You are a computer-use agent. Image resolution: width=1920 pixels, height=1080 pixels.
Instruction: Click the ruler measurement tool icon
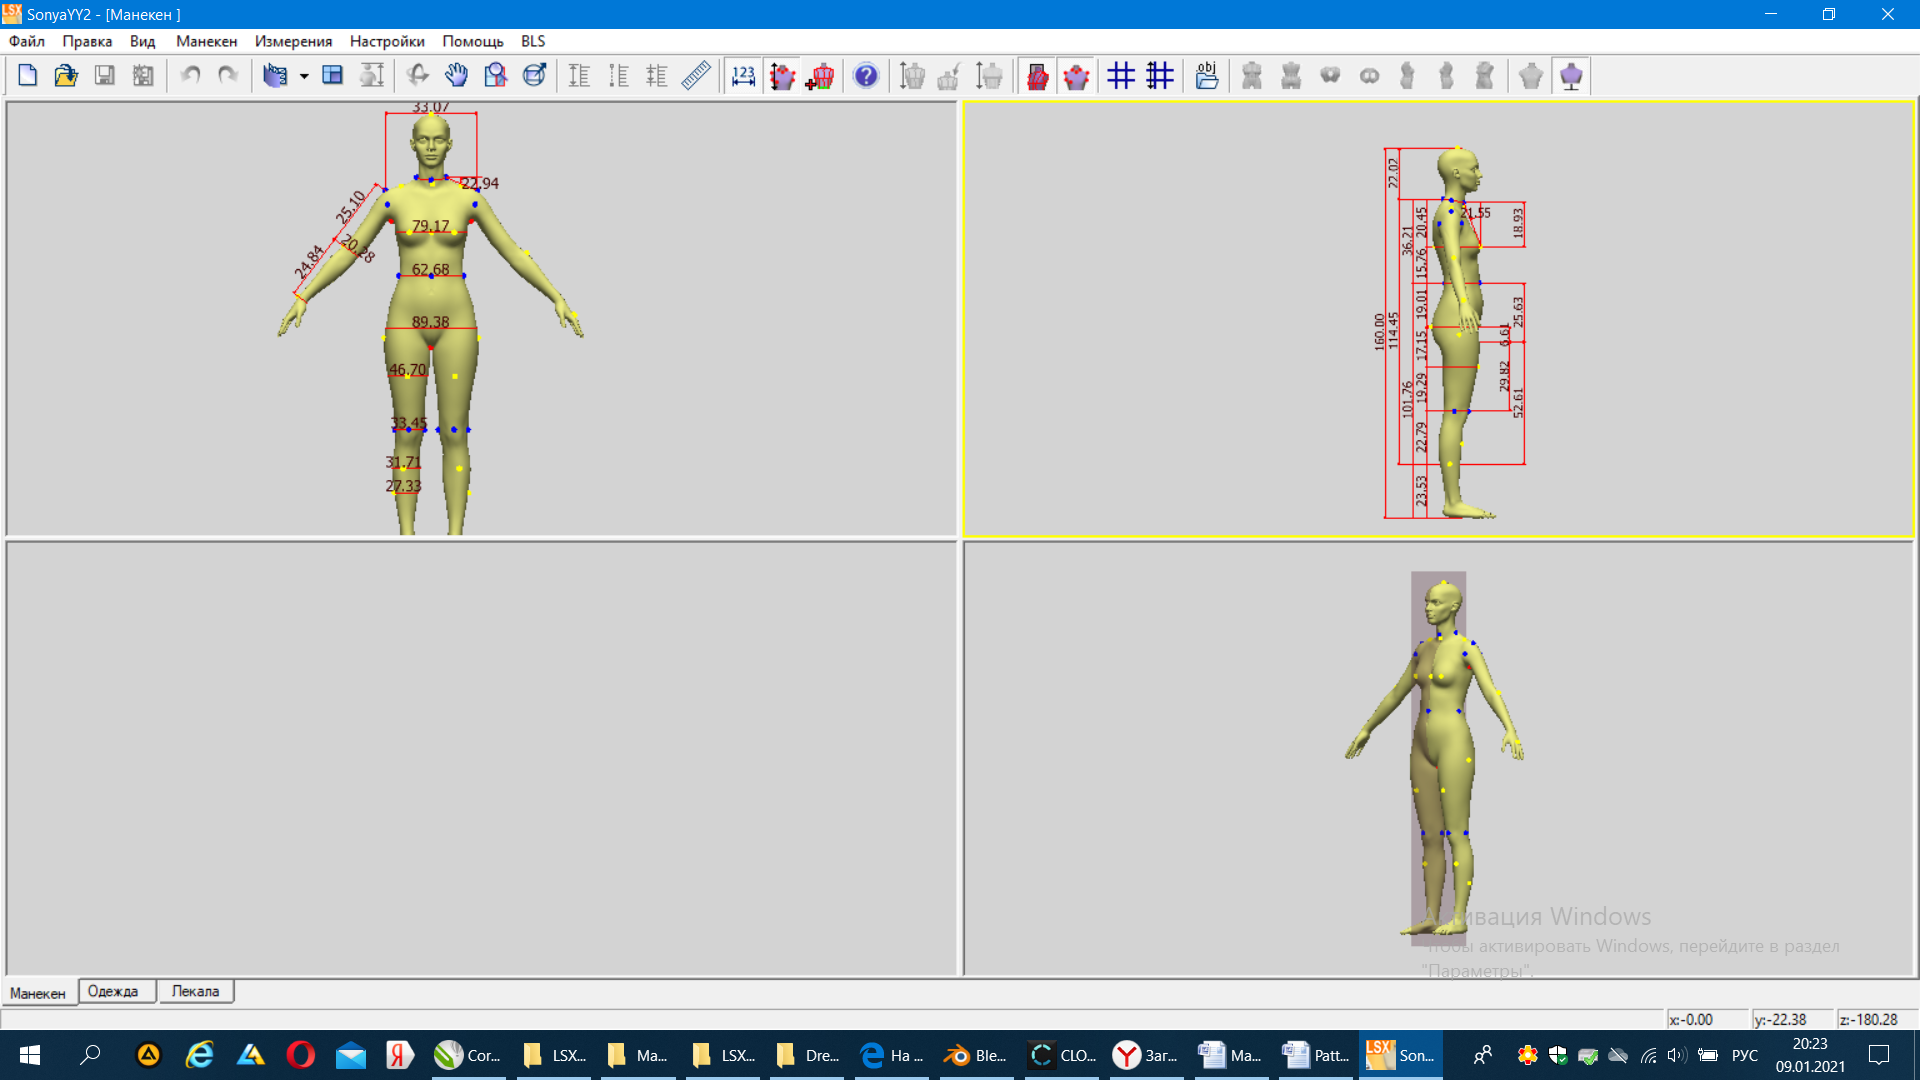pos(696,76)
